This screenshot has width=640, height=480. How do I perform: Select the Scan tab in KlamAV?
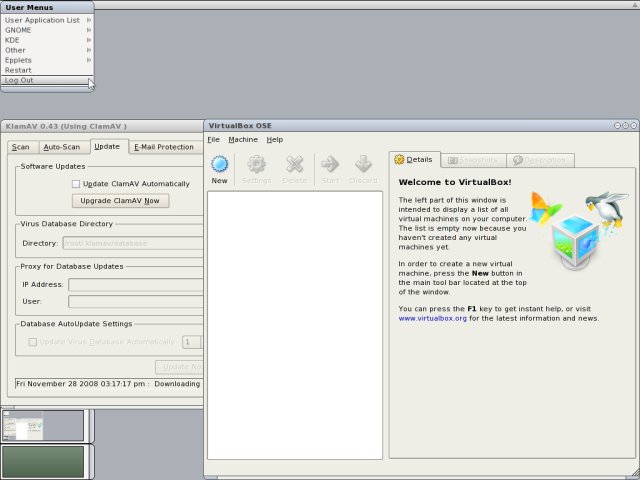coord(23,147)
